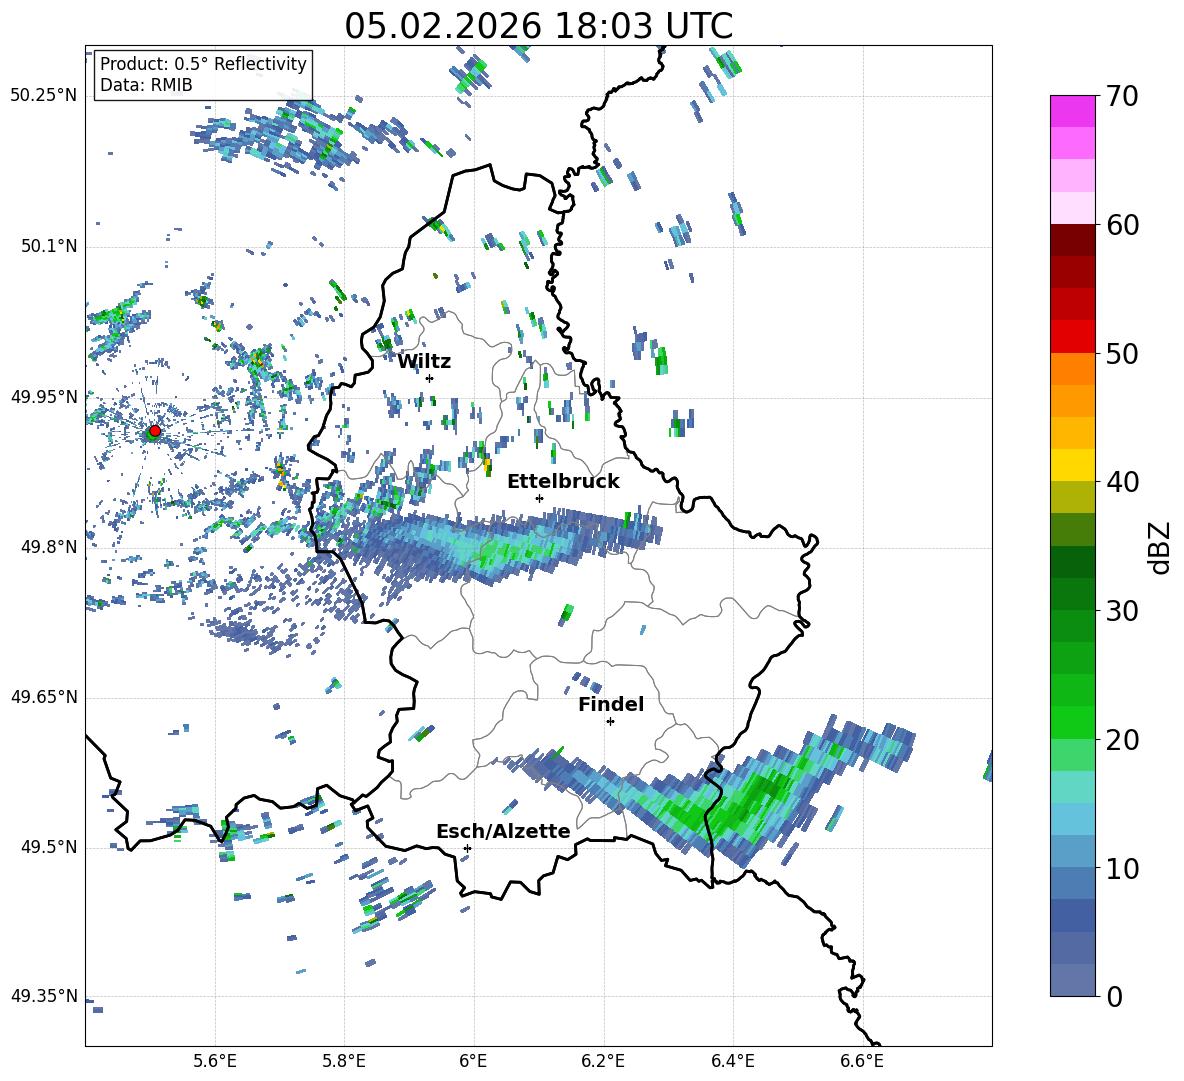Click the Wiltz station cross marker
This screenshot has width=1184, height=1081.
[x=430, y=378]
